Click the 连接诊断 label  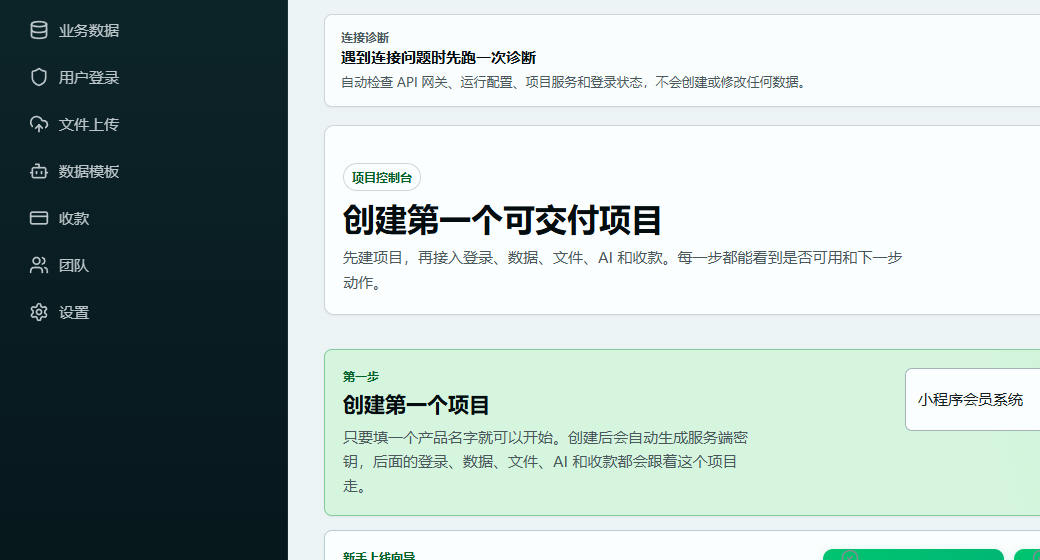(365, 38)
